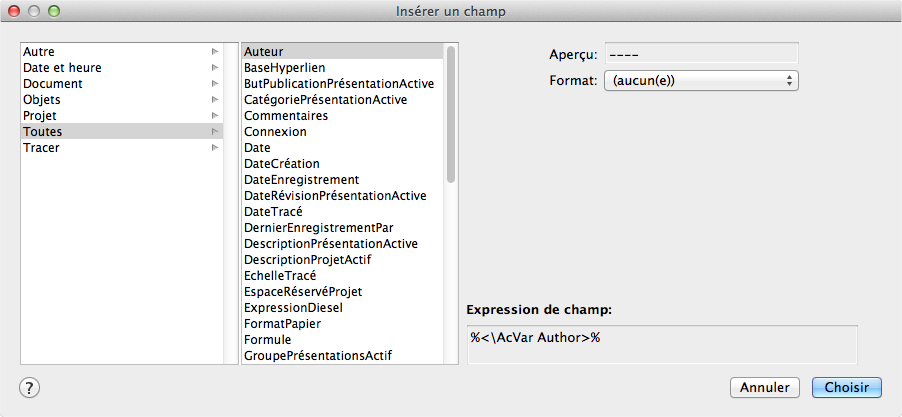Screen dimensions: 902x417
Task: Select the Projet category
Action: pyautogui.click(x=40, y=115)
